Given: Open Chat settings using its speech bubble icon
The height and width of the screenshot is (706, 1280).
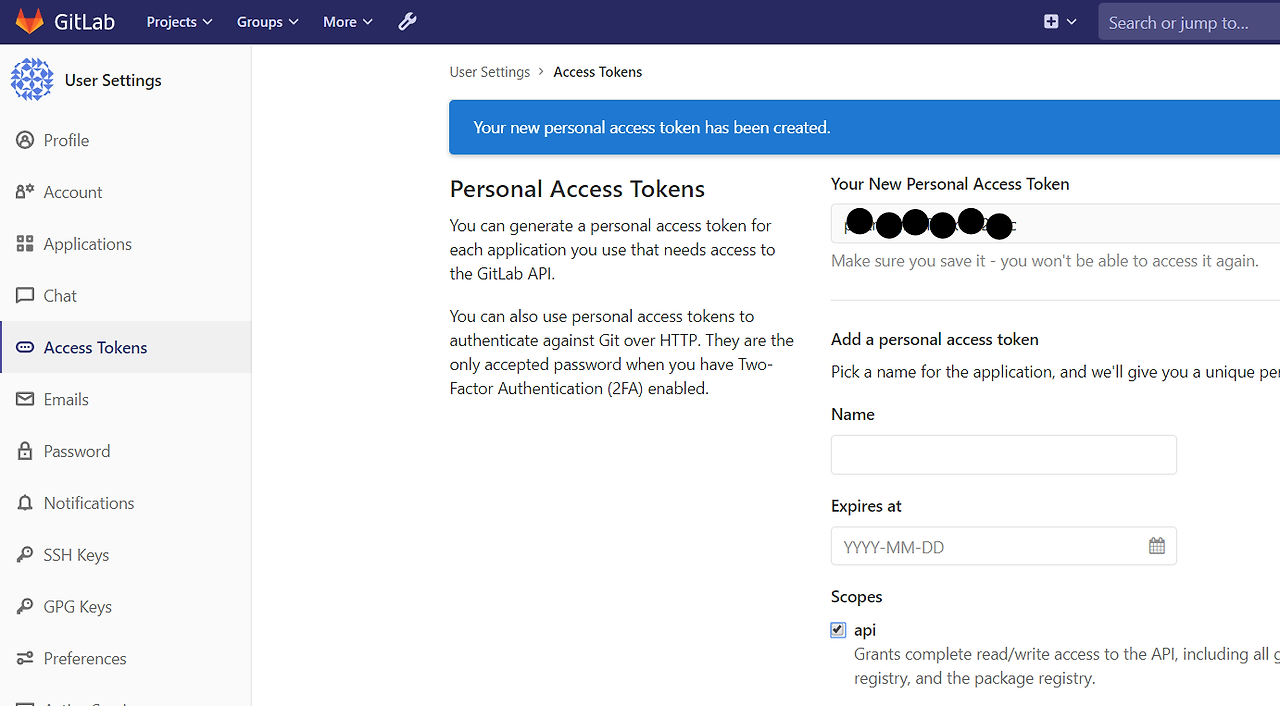Looking at the screenshot, I should [x=24, y=295].
